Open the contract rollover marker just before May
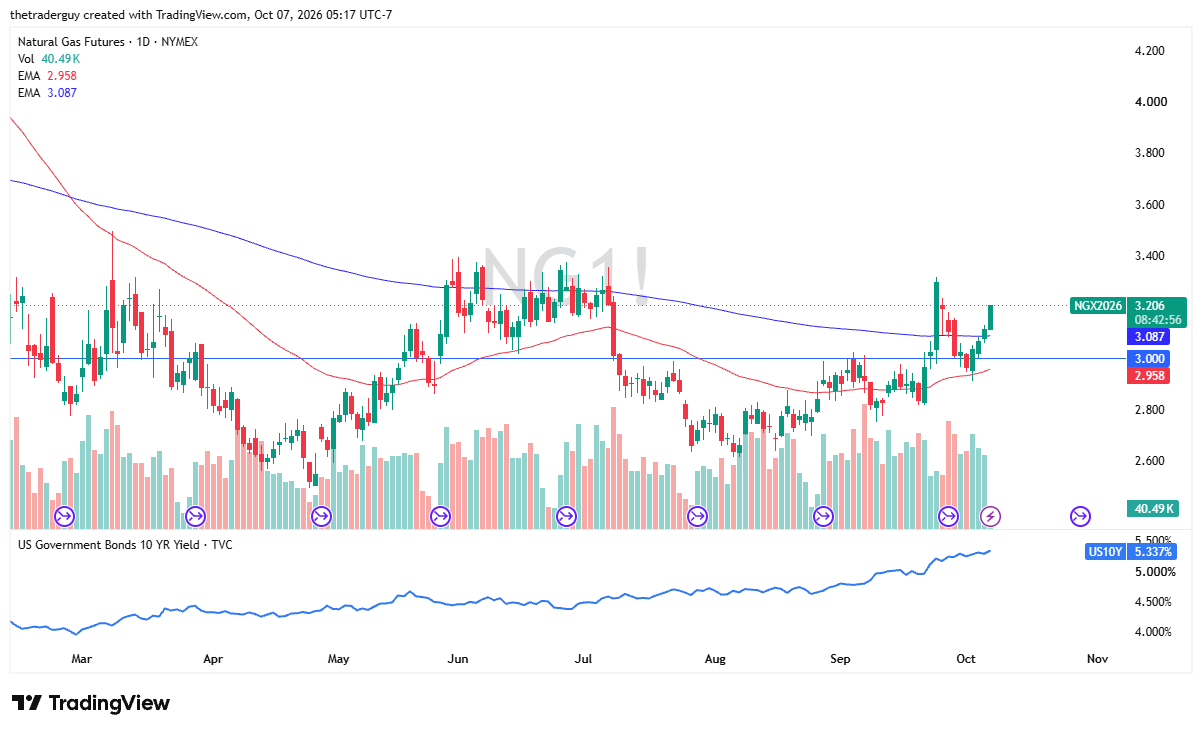 tap(321, 516)
